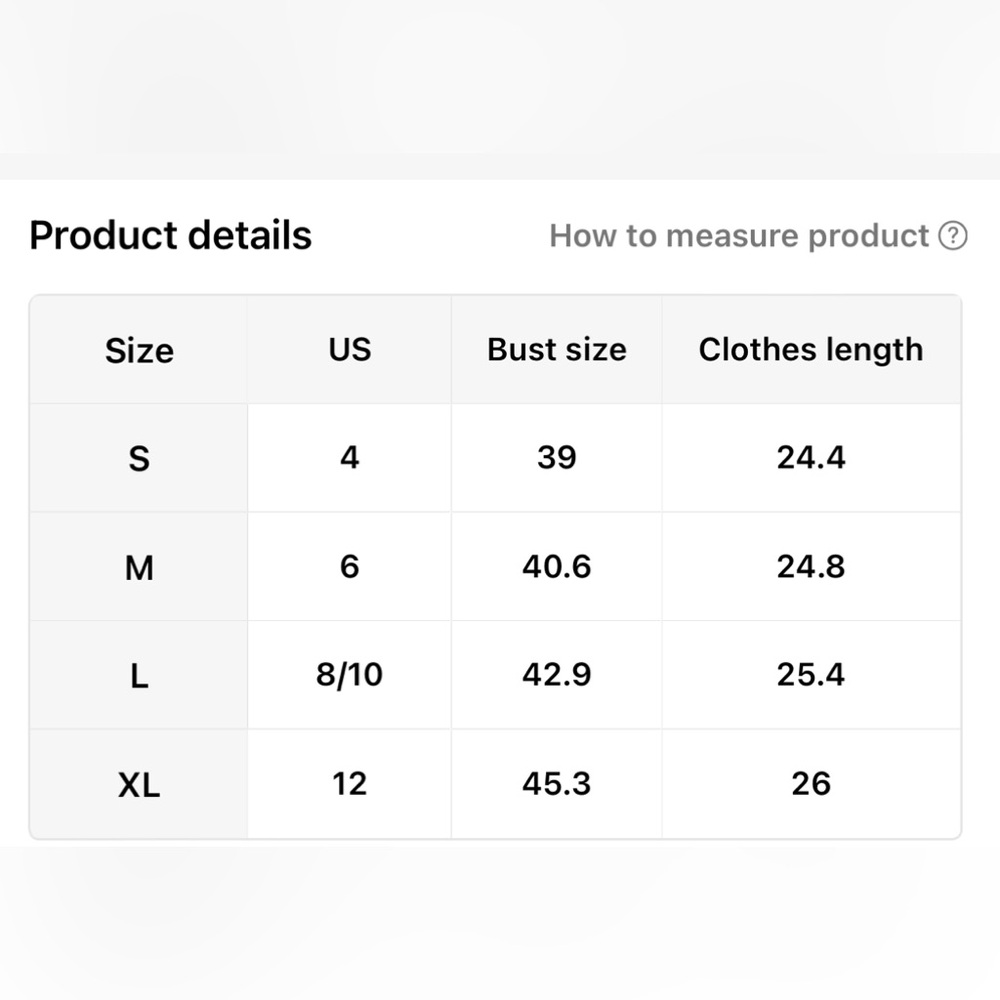Viewport: 1000px width, 1000px height.
Task: Click bust size 39 cell
Action: click(x=557, y=458)
